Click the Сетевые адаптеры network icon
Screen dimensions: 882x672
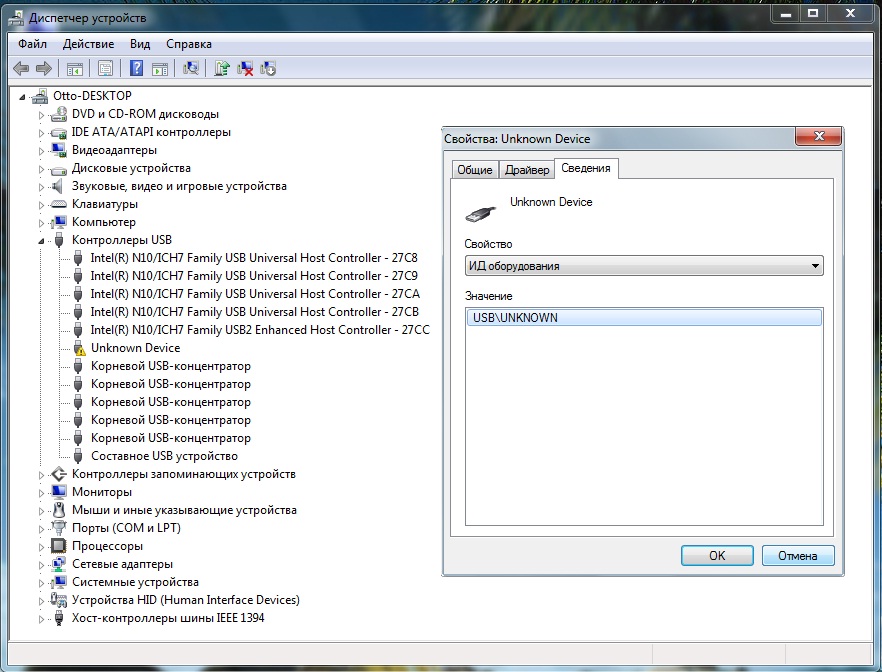pyautogui.click(x=58, y=564)
